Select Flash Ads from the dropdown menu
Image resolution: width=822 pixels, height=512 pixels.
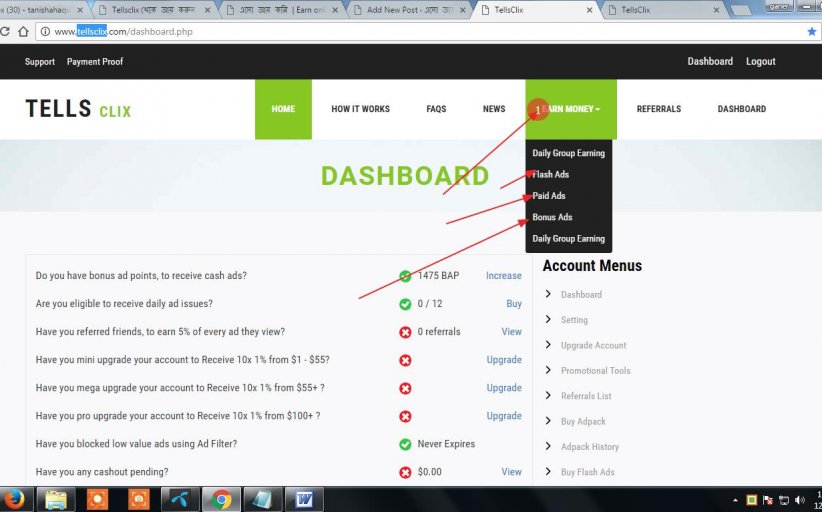551,175
